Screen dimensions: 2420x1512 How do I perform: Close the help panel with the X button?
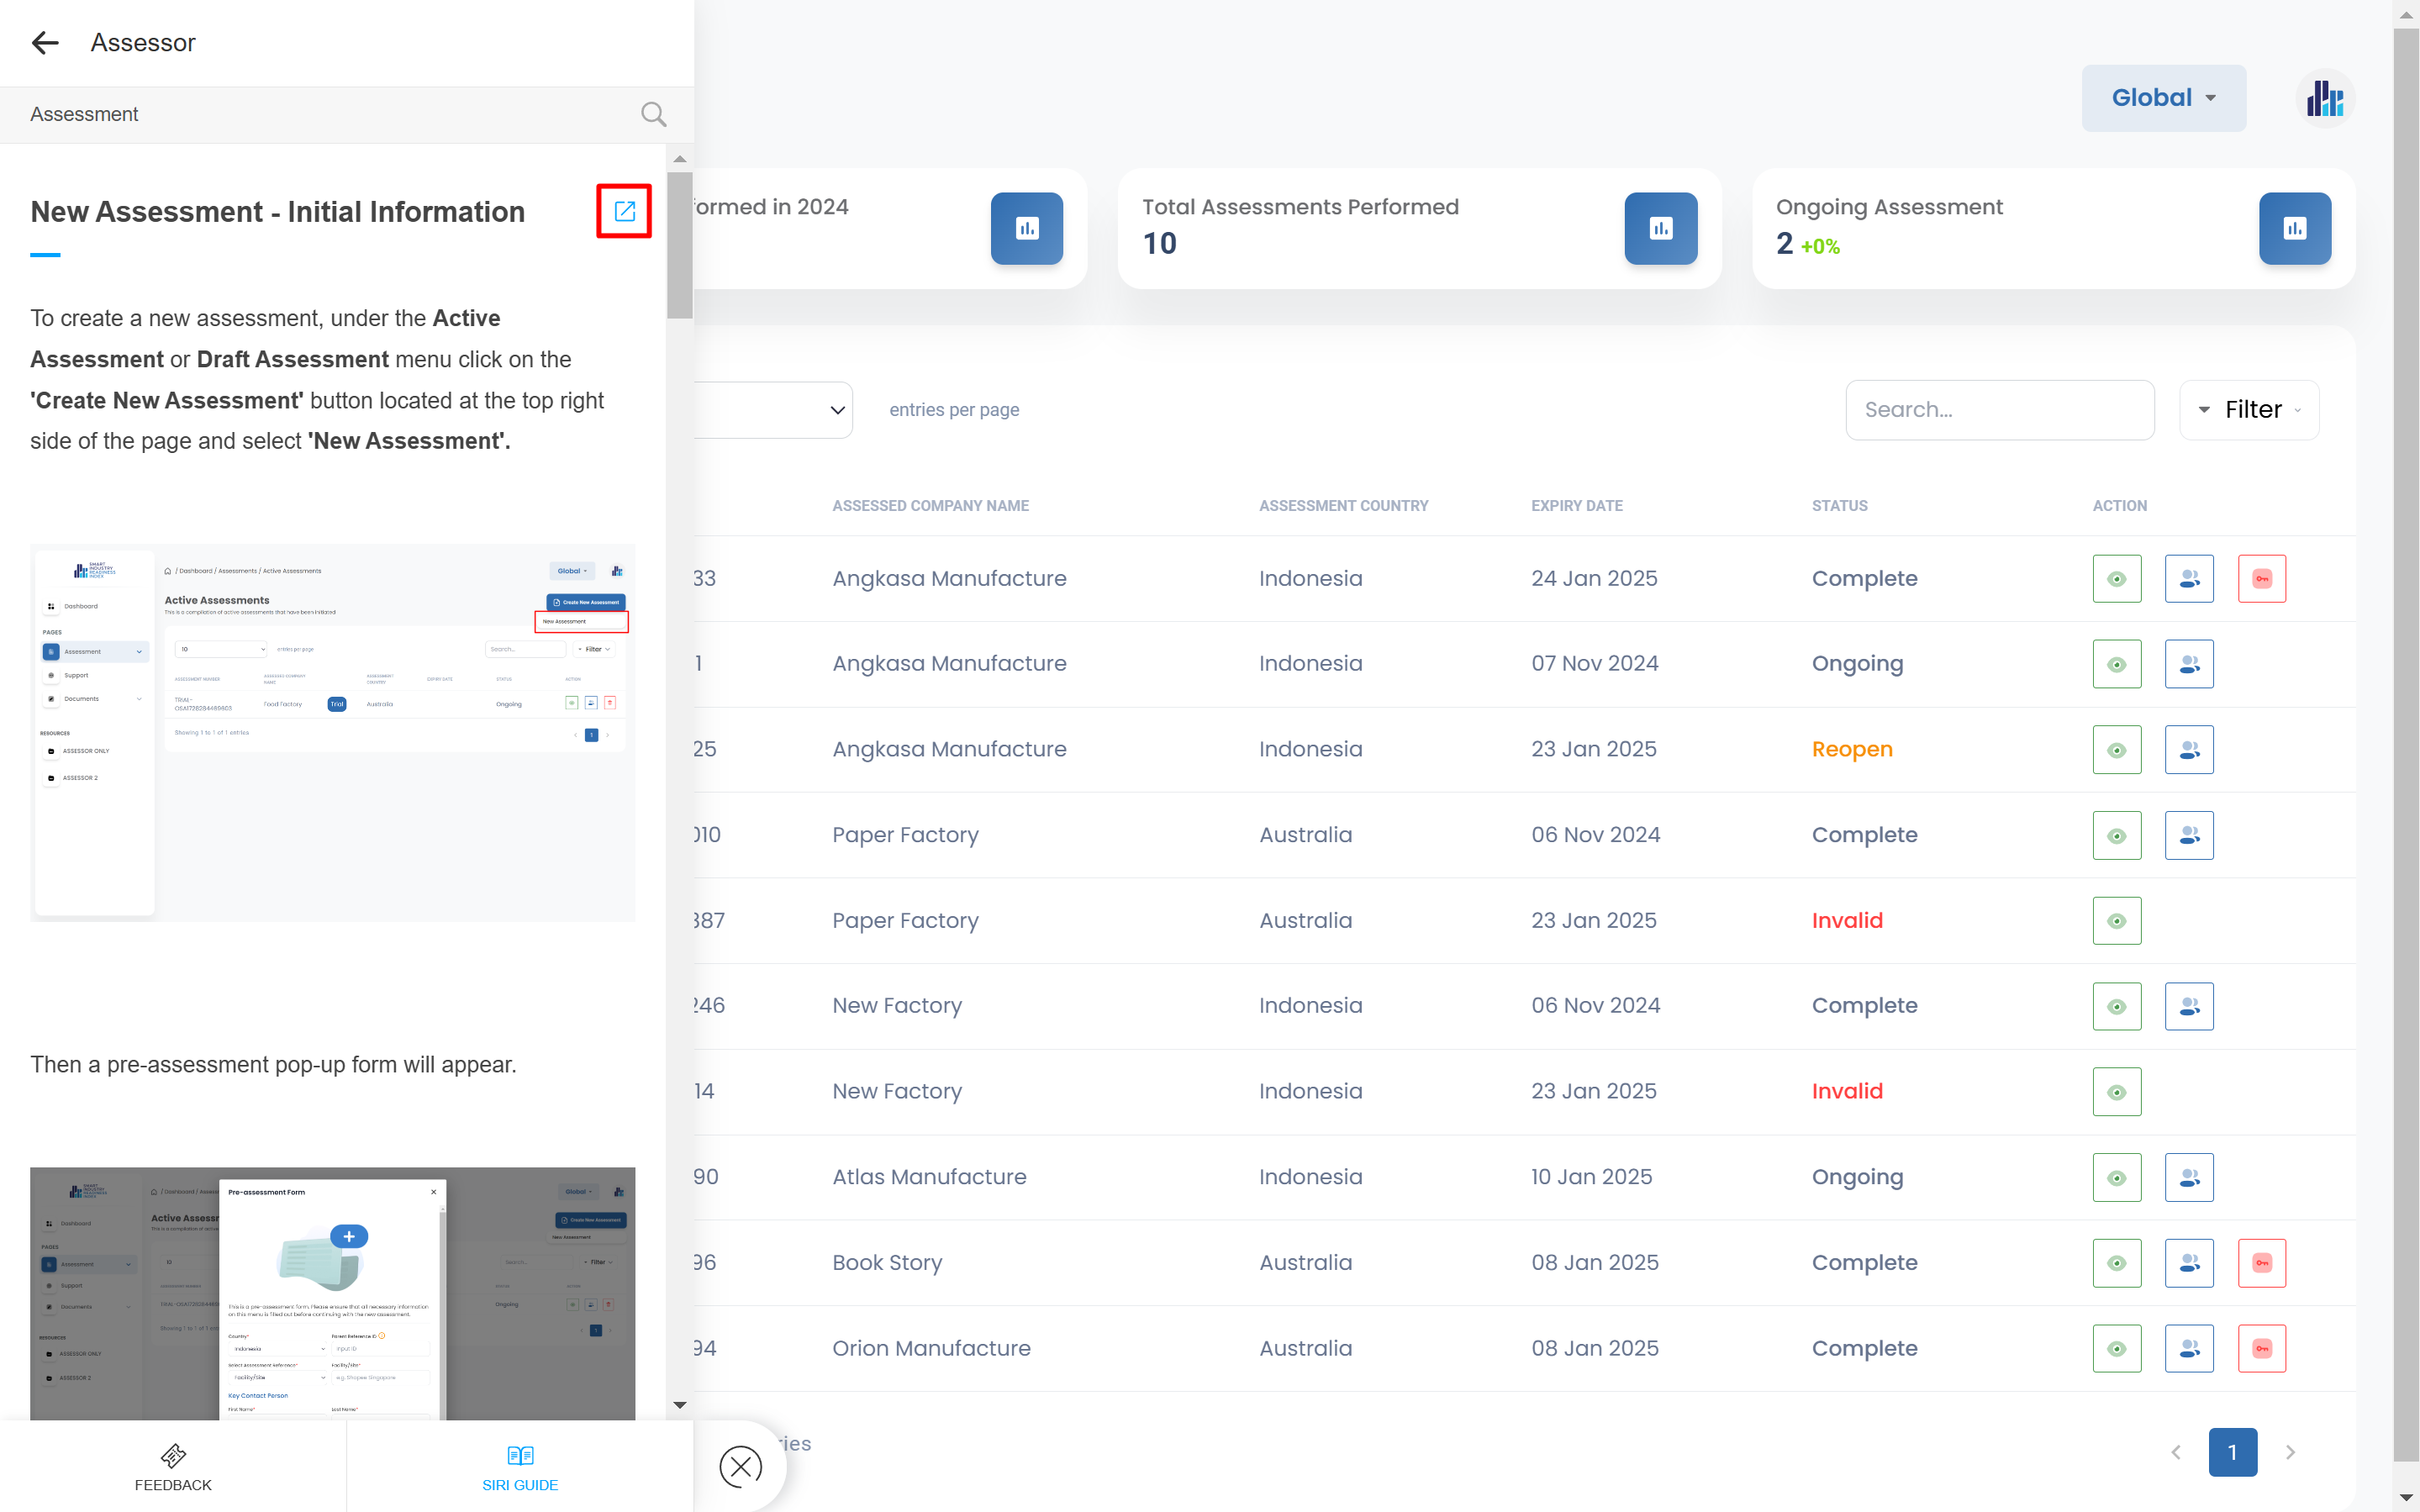coord(740,1466)
